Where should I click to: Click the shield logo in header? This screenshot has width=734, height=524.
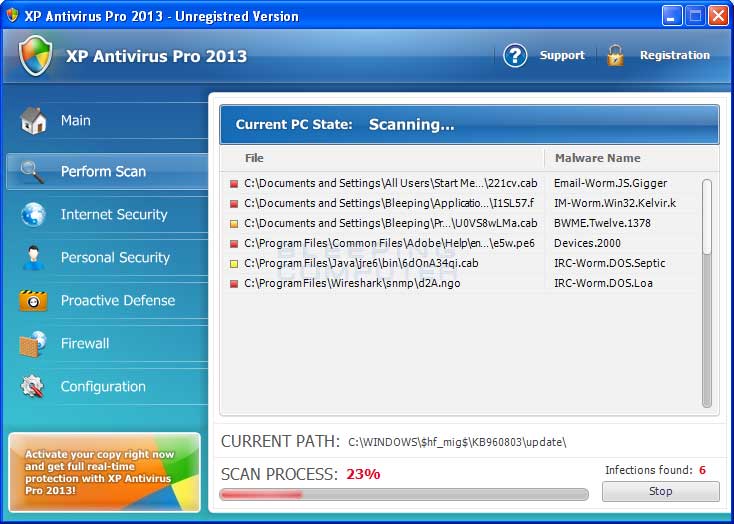(35, 55)
